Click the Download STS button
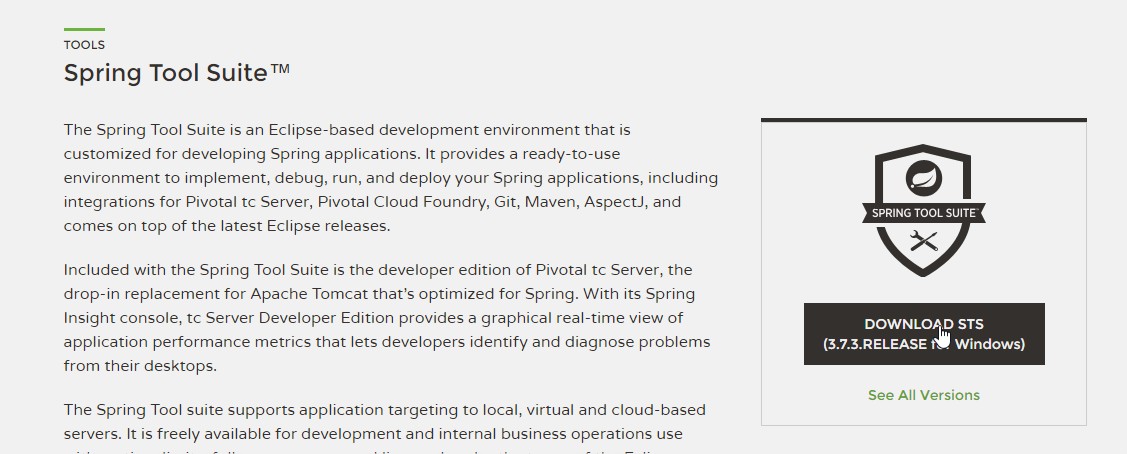 (924, 334)
